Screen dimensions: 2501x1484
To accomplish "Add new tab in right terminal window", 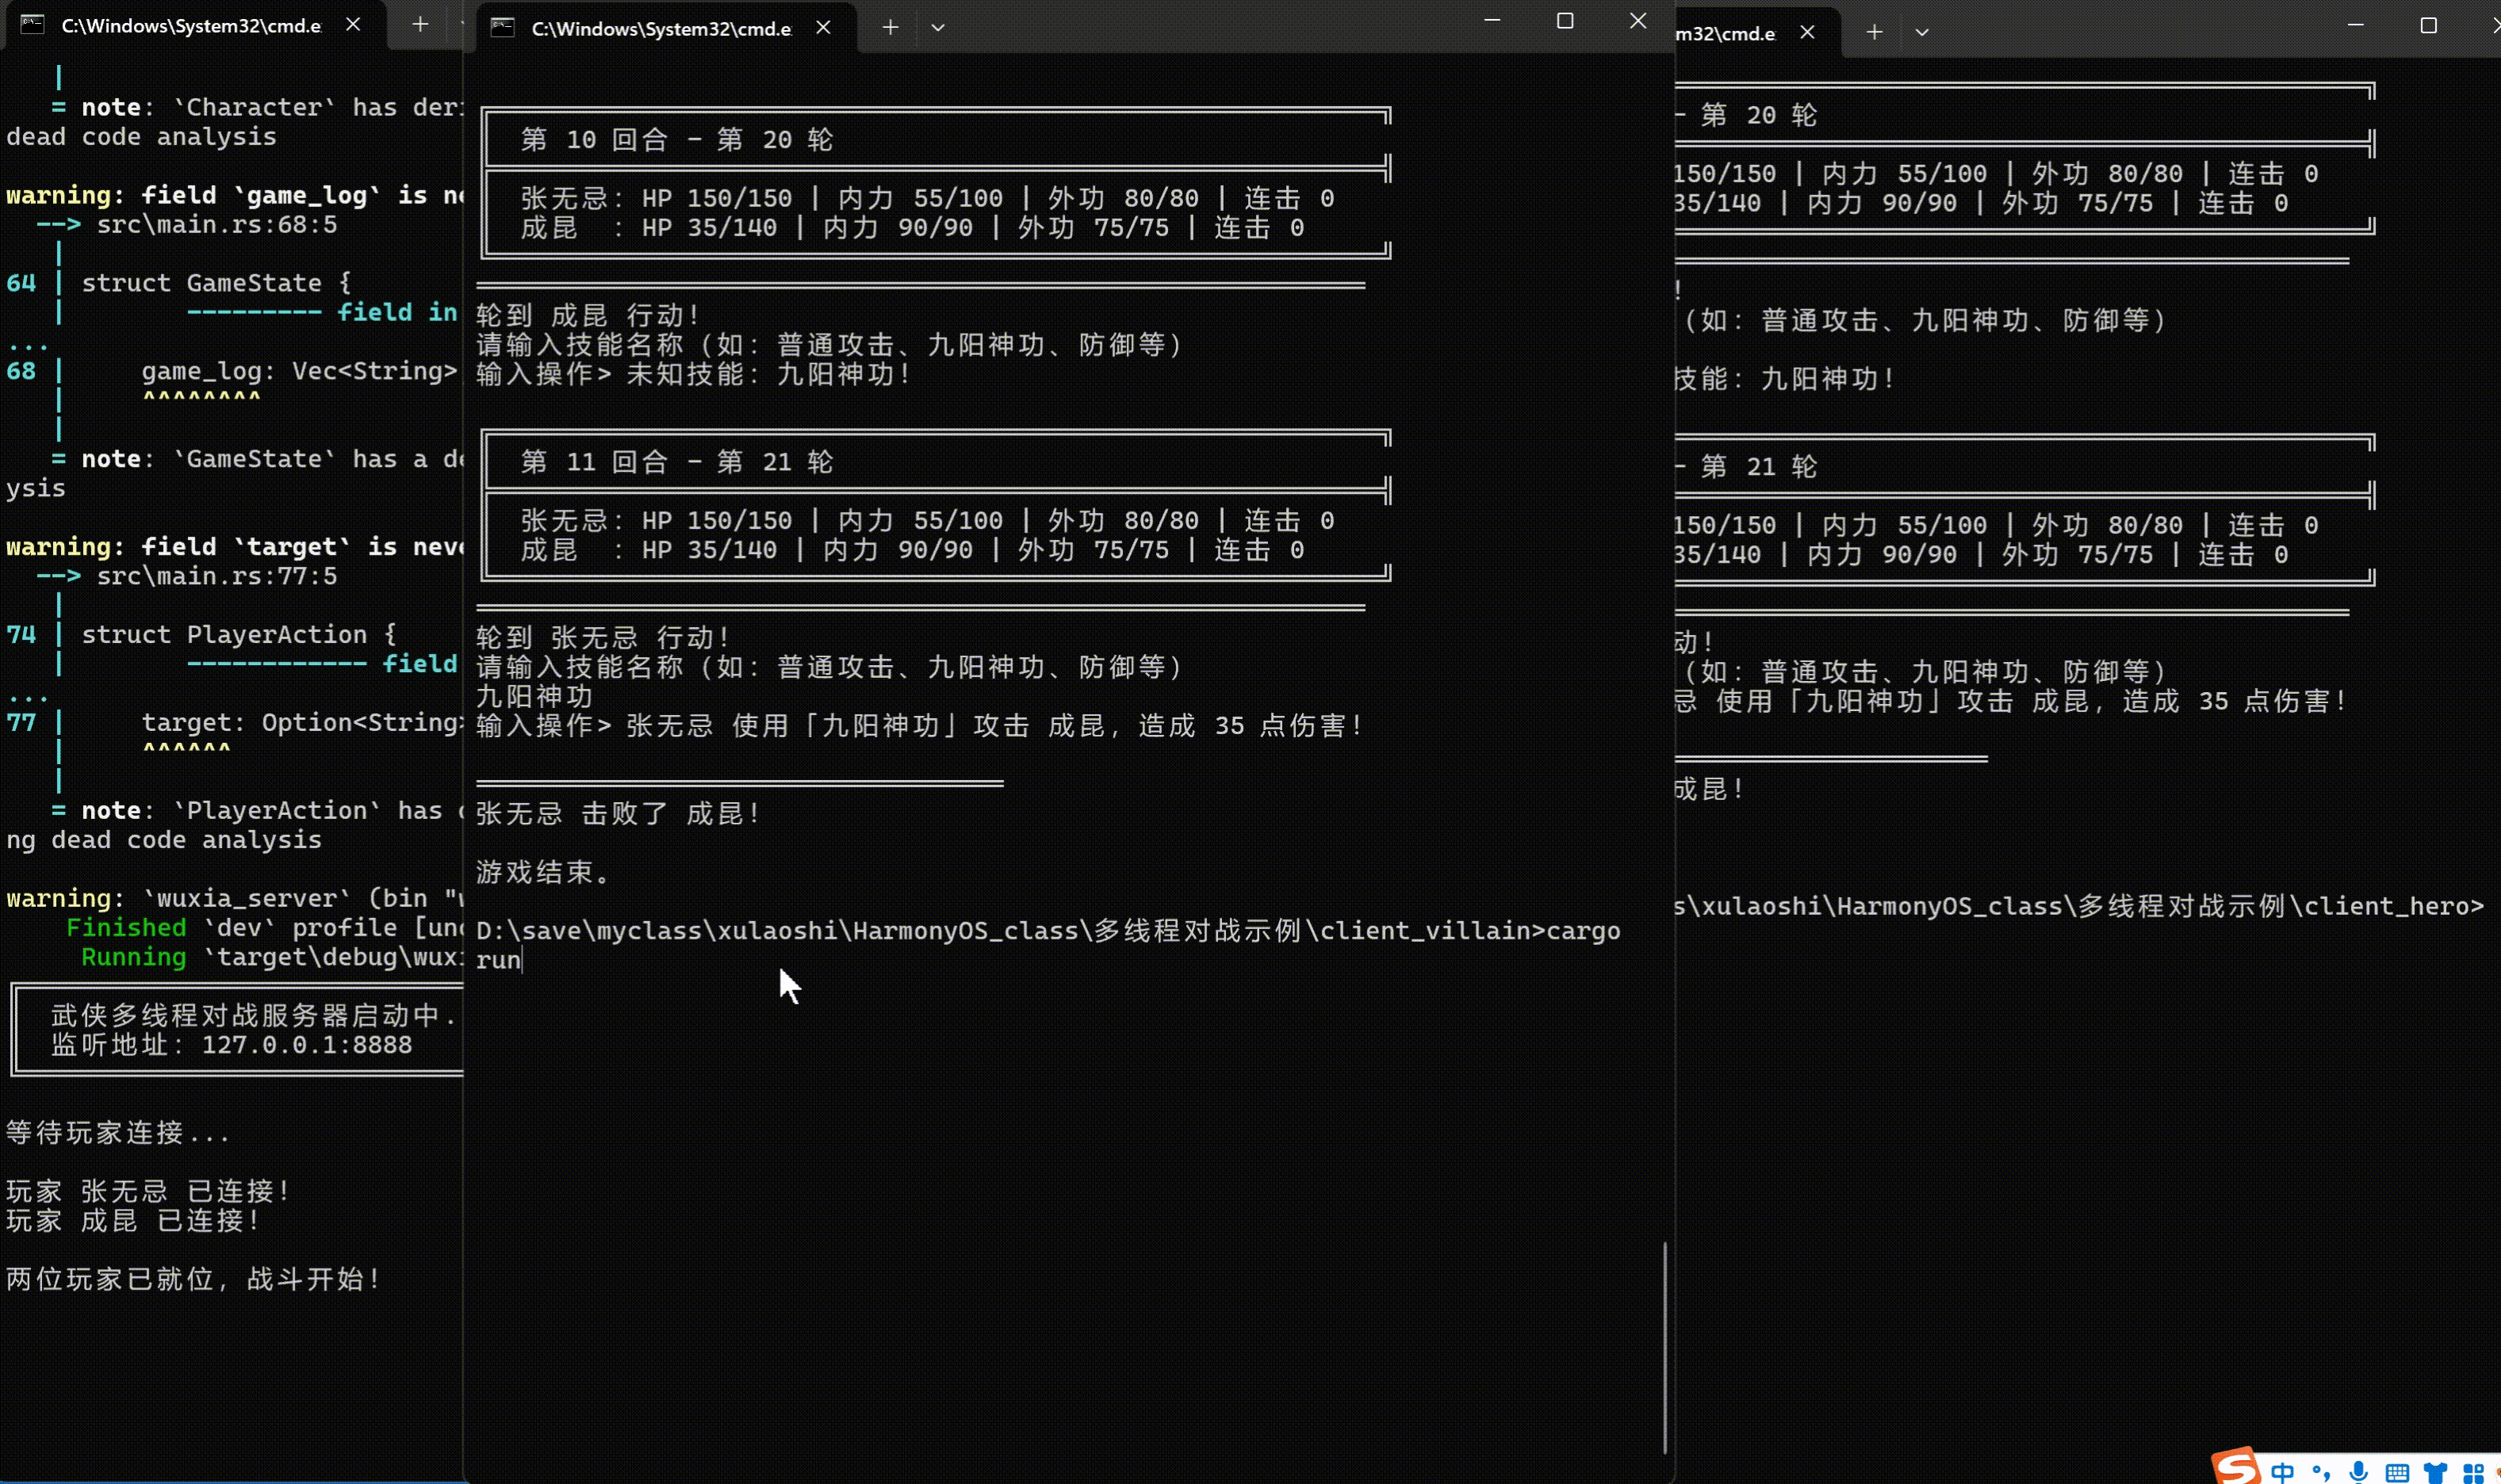I will click(x=1874, y=33).
